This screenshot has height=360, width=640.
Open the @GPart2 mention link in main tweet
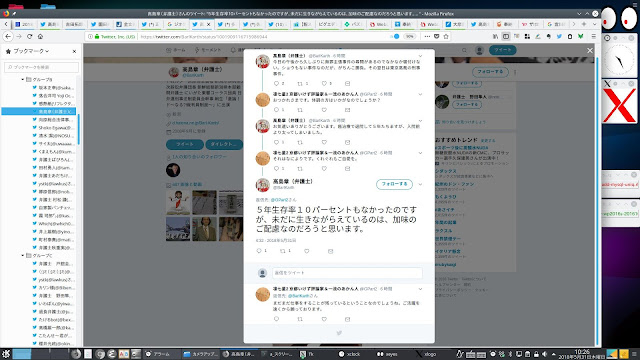(280, 200)
